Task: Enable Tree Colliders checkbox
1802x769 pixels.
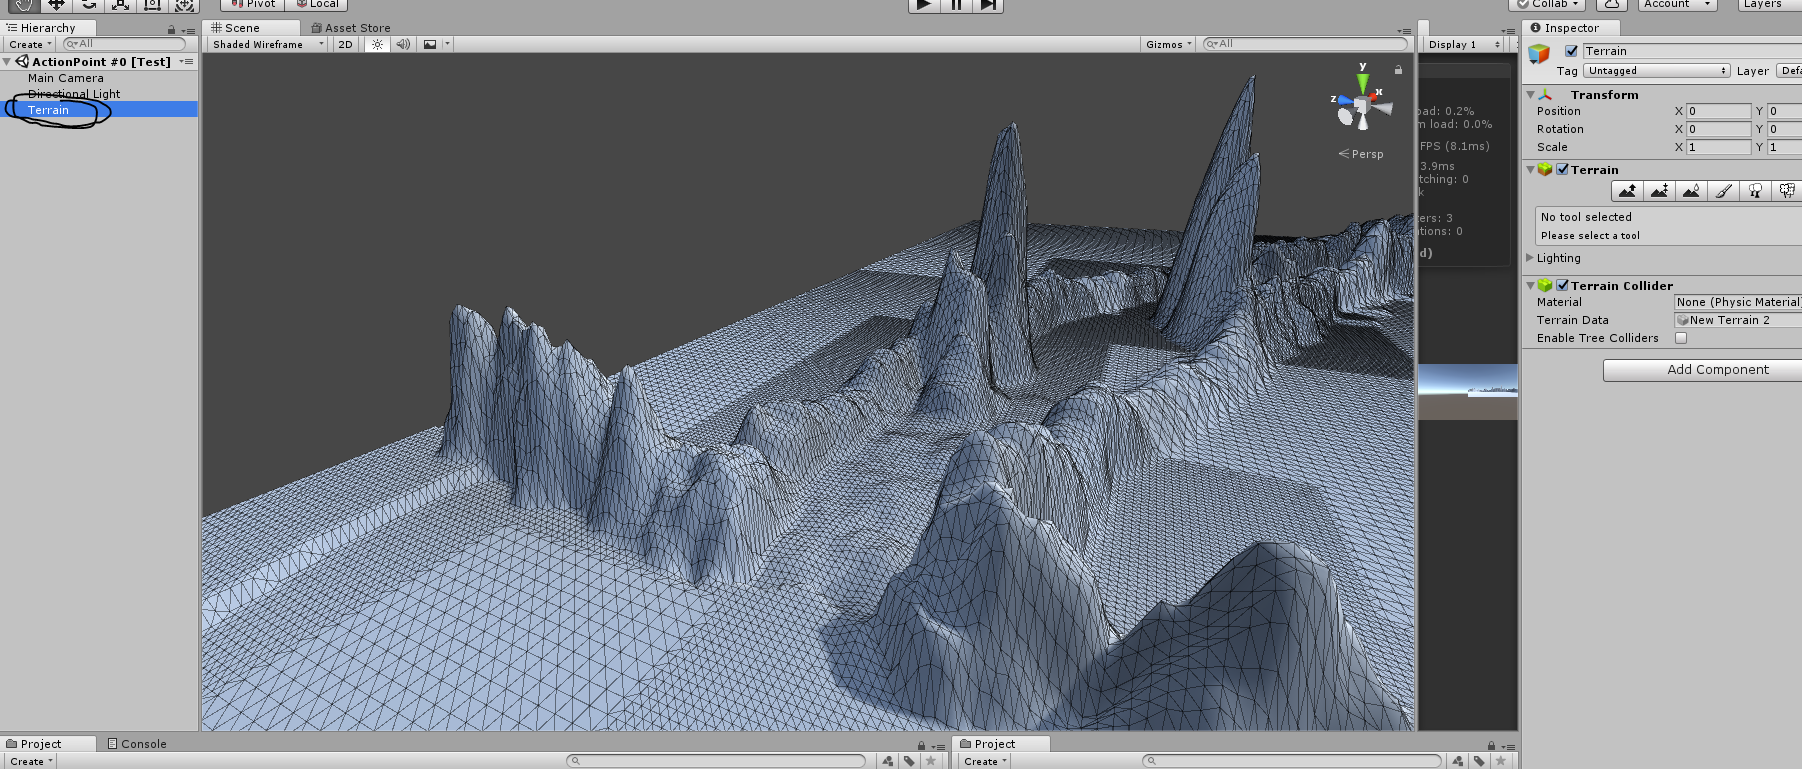Action: click(1681, 338)
